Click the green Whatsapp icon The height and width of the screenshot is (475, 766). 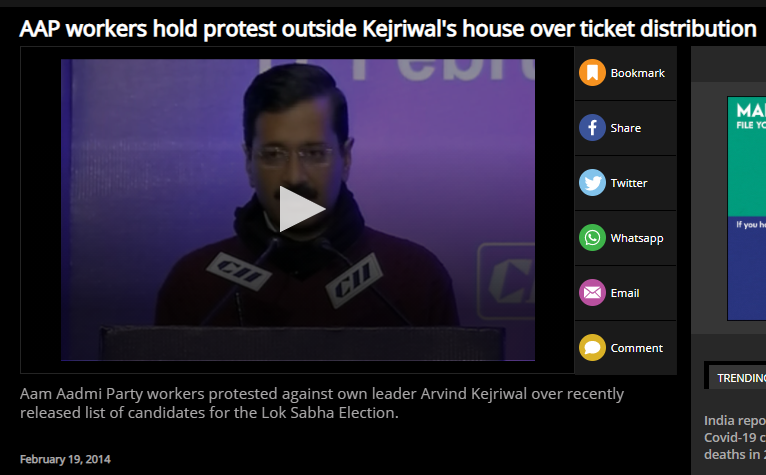point(592,238)
